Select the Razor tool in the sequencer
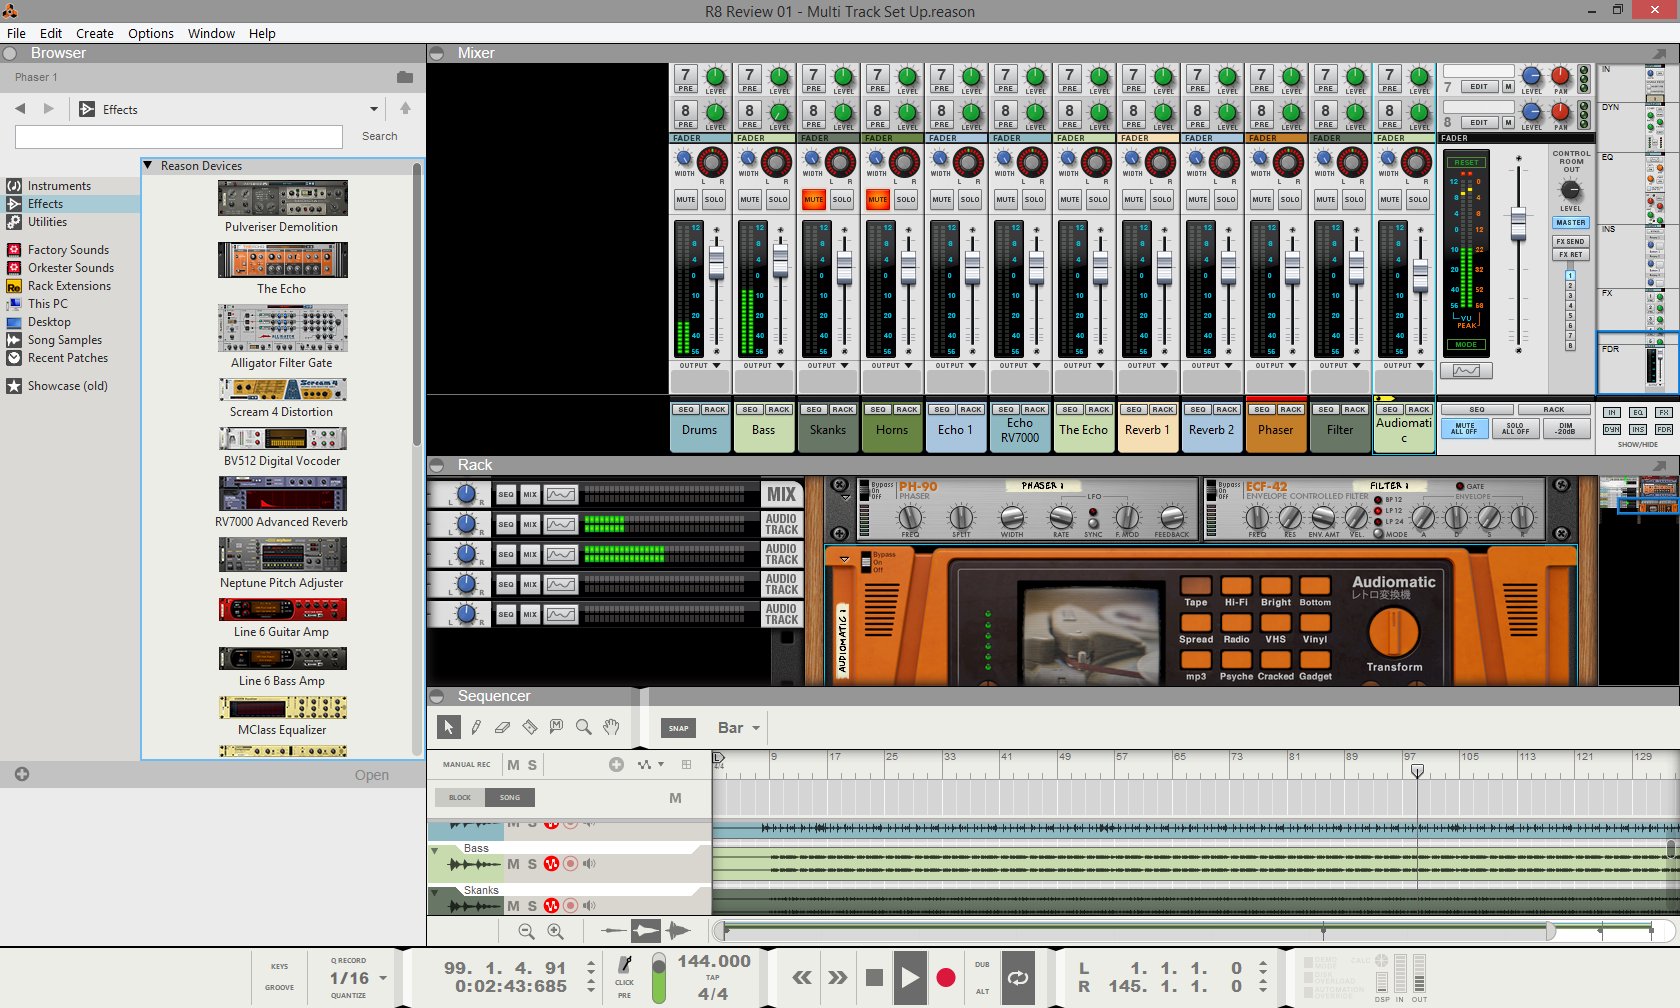Screen dimensions: 1680x1008 point(530,727)
